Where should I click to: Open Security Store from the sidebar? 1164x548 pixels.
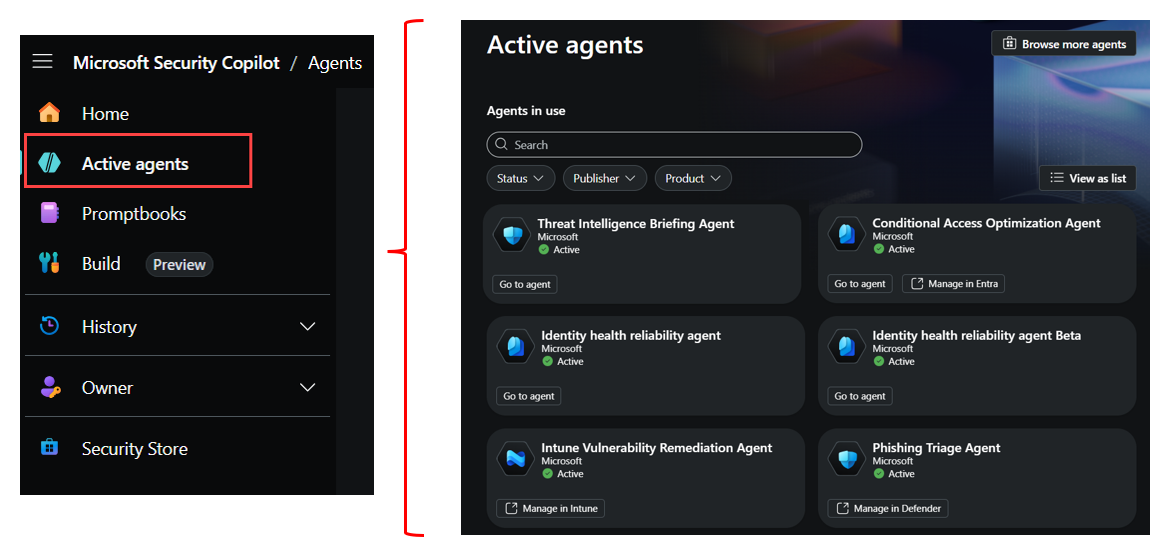(x=134, y=449)
